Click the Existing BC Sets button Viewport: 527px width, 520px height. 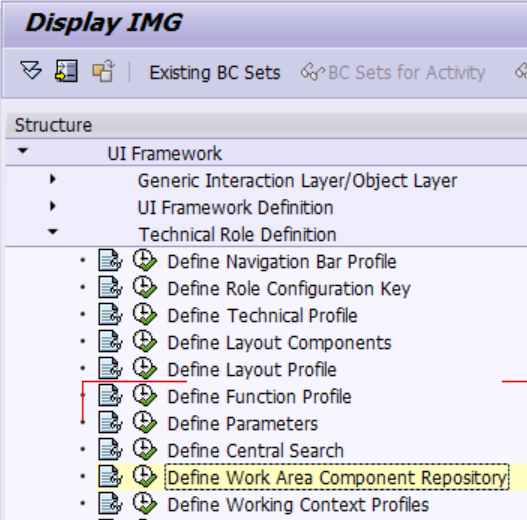click(x=215, y=72)
